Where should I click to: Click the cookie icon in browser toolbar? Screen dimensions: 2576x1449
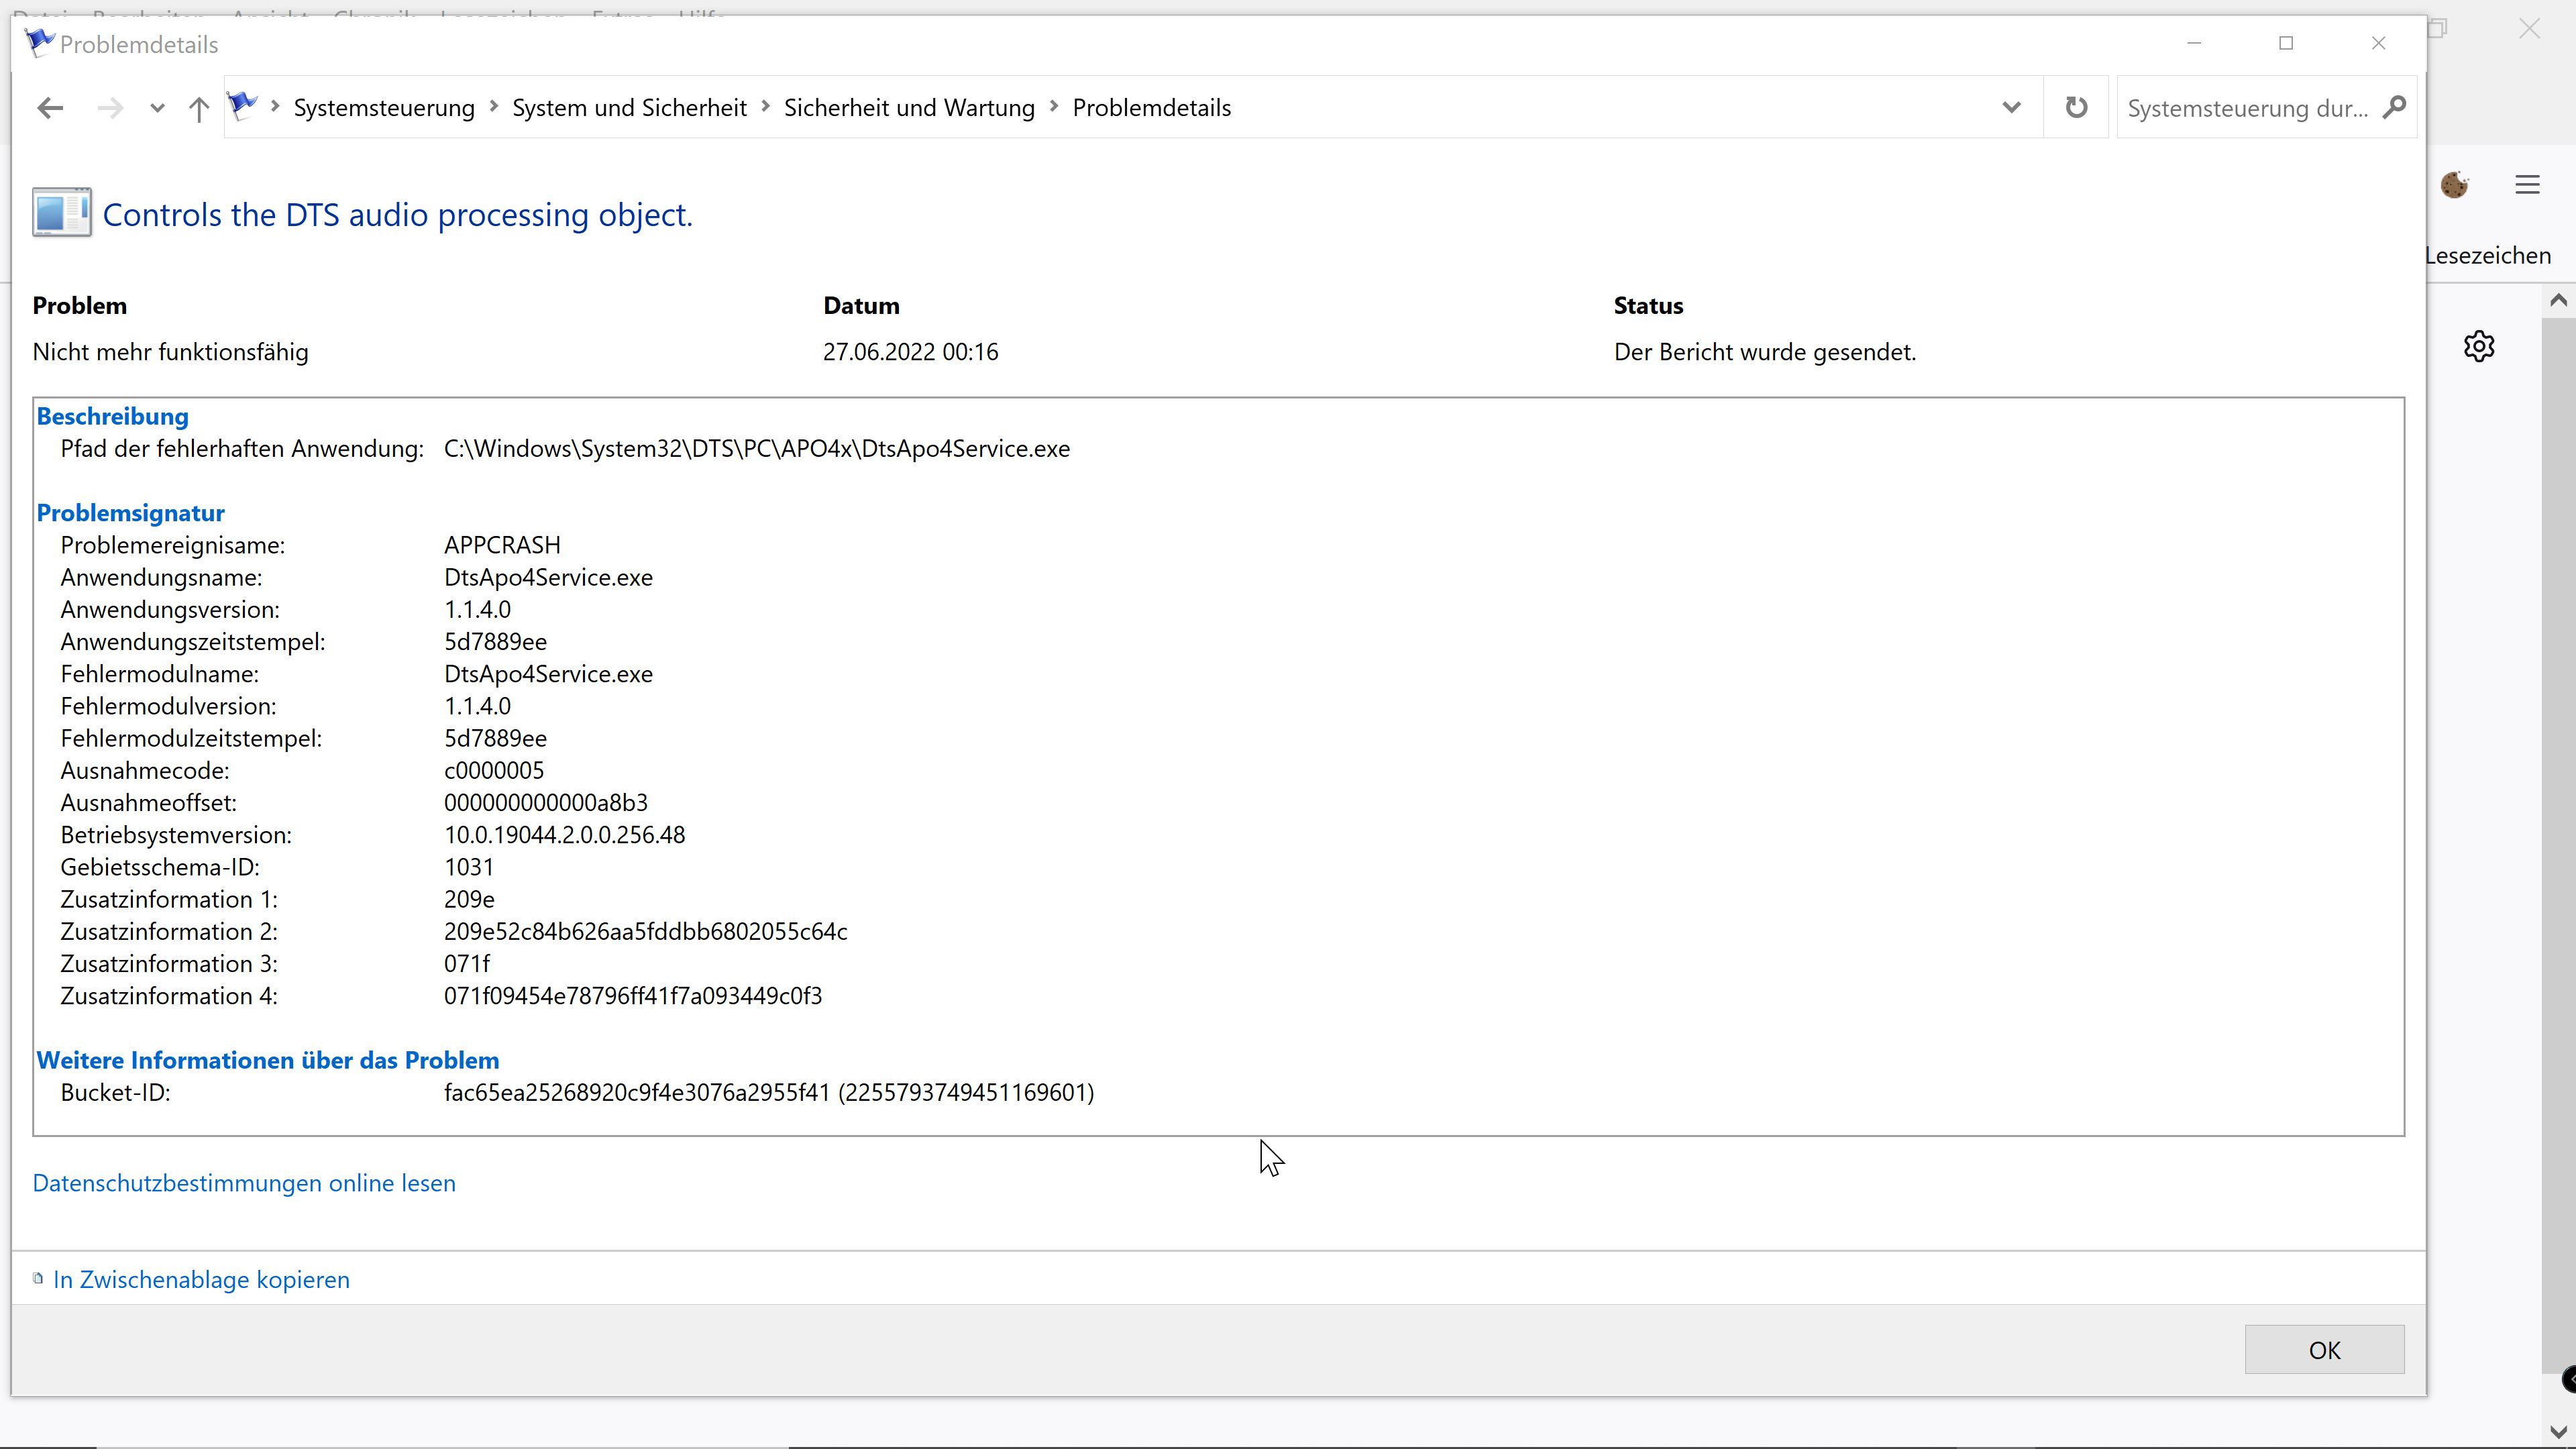[2454, 185]
